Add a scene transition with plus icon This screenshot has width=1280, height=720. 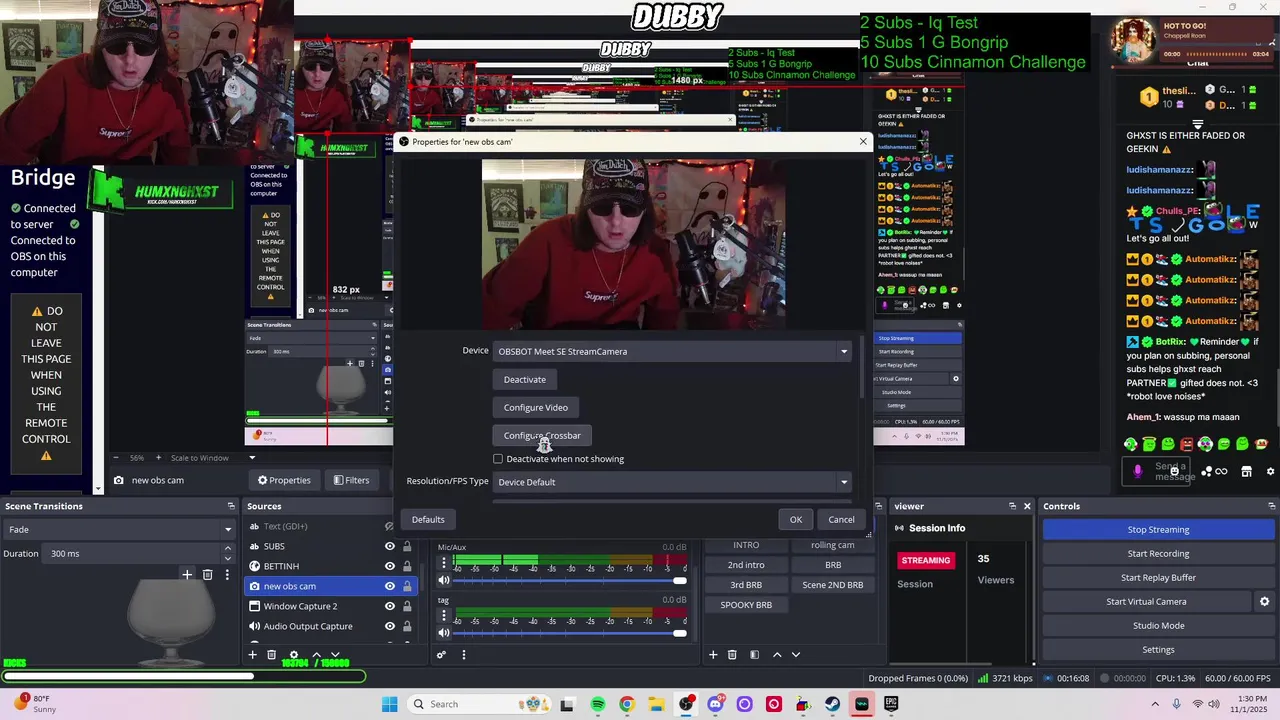coord(187,574)
